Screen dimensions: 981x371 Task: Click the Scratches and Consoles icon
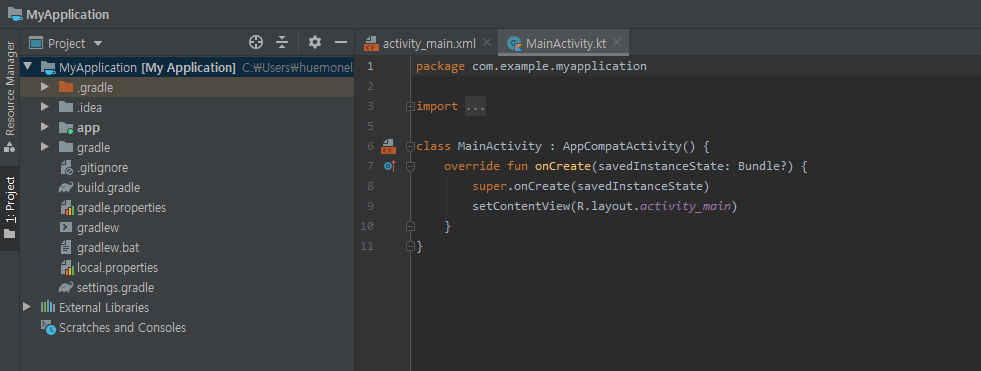(x=48, y=327)
